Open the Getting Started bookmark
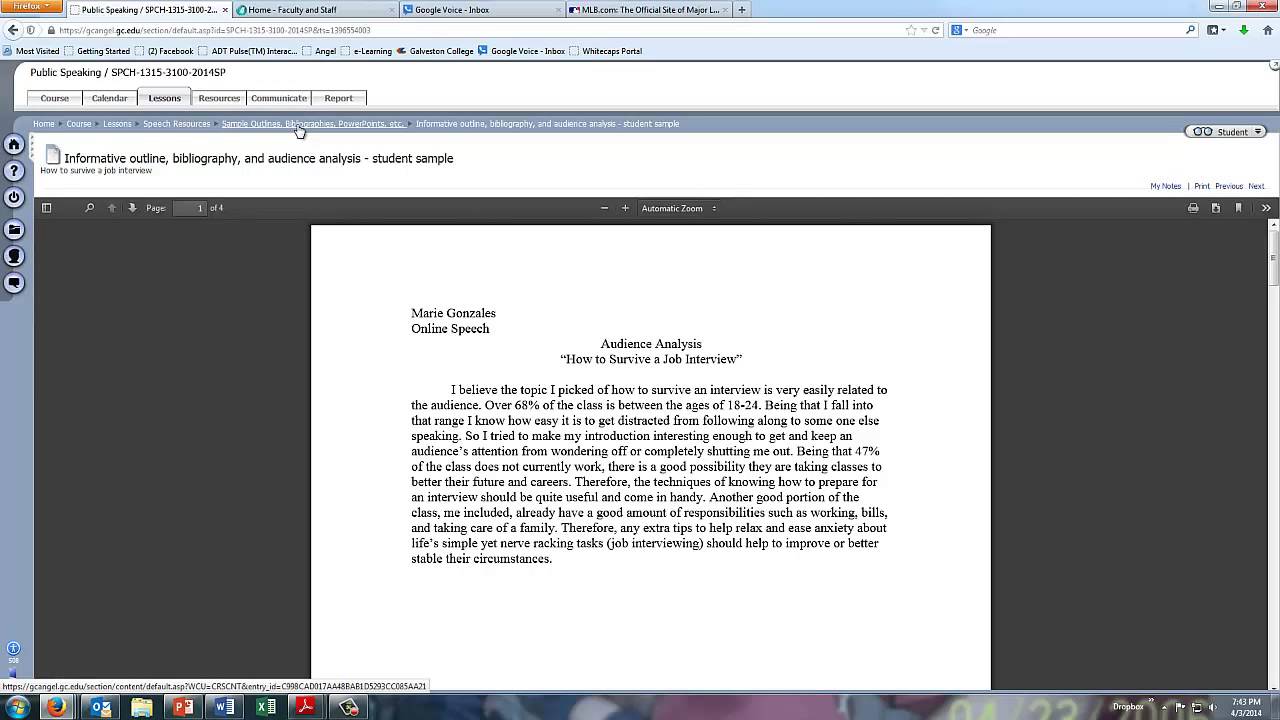 coord(98,51)
